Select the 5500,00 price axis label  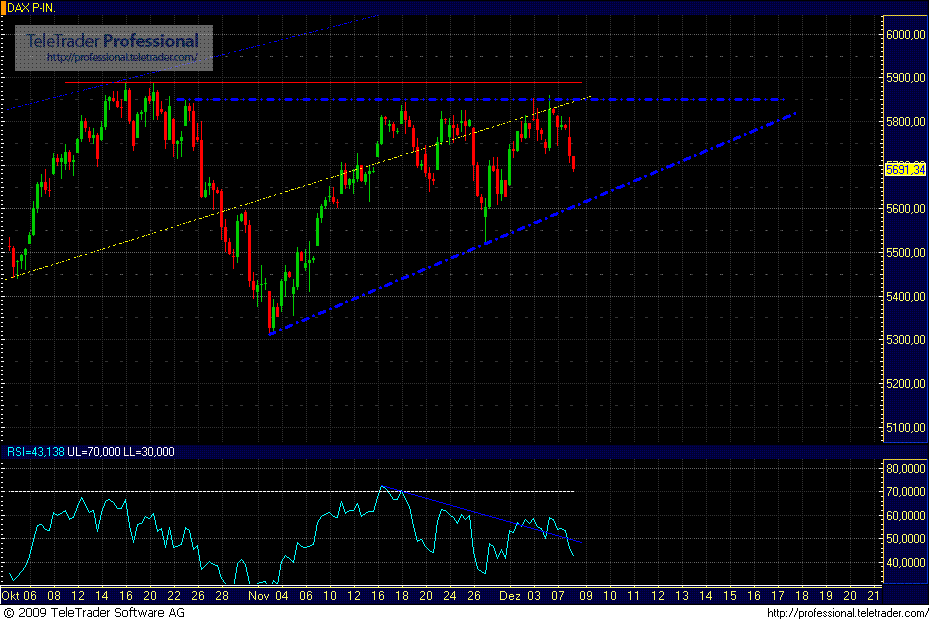(905, 253)
